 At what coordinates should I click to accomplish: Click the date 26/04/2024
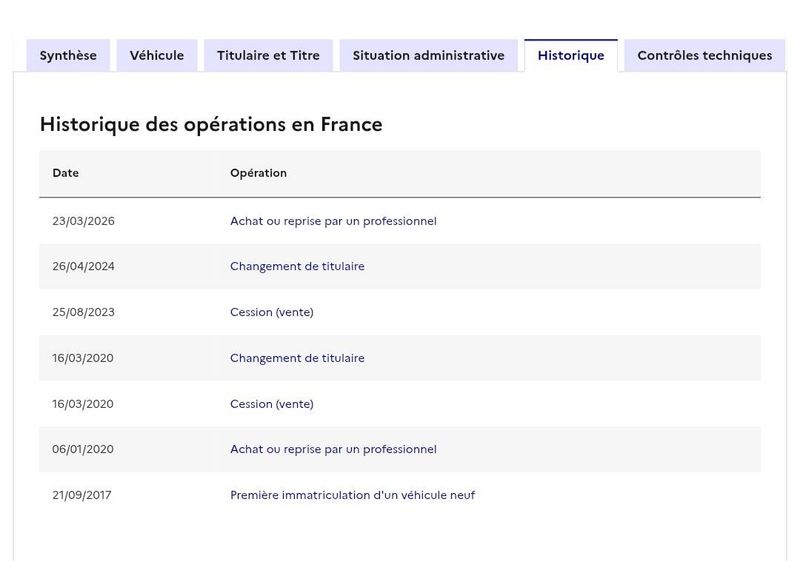83,266
